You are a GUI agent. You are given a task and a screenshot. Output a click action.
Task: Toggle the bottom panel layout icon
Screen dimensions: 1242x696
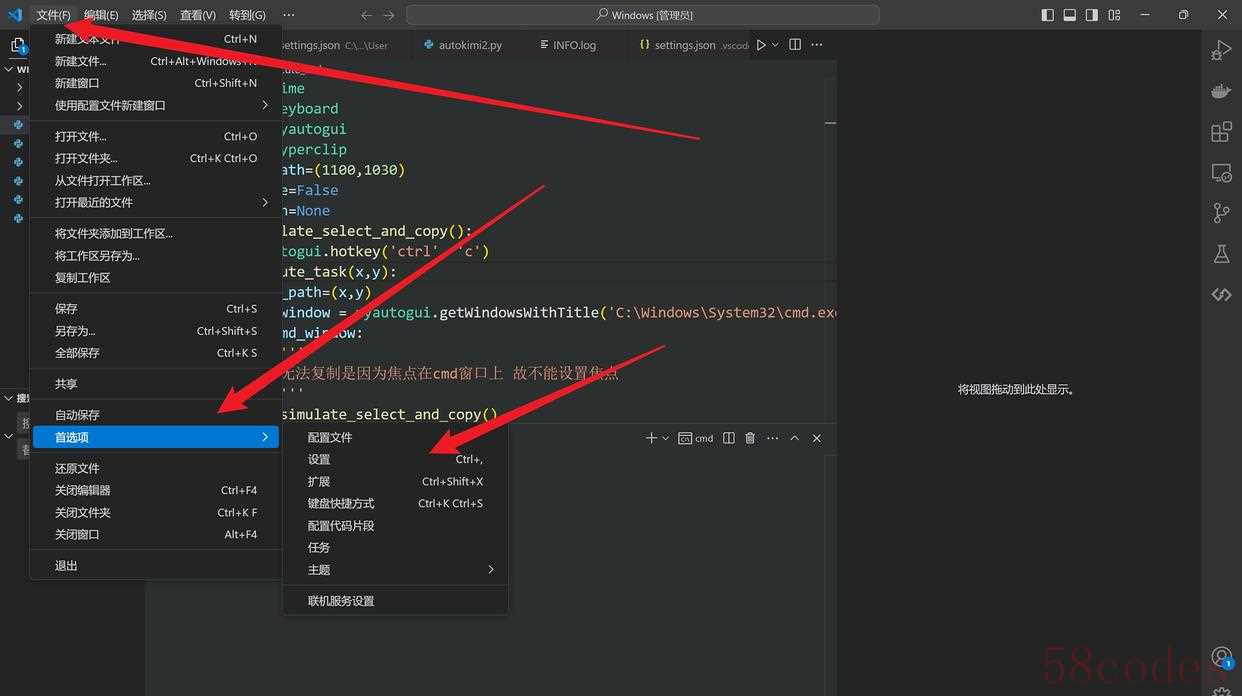pyautogui.click(x=1070, y=15)
